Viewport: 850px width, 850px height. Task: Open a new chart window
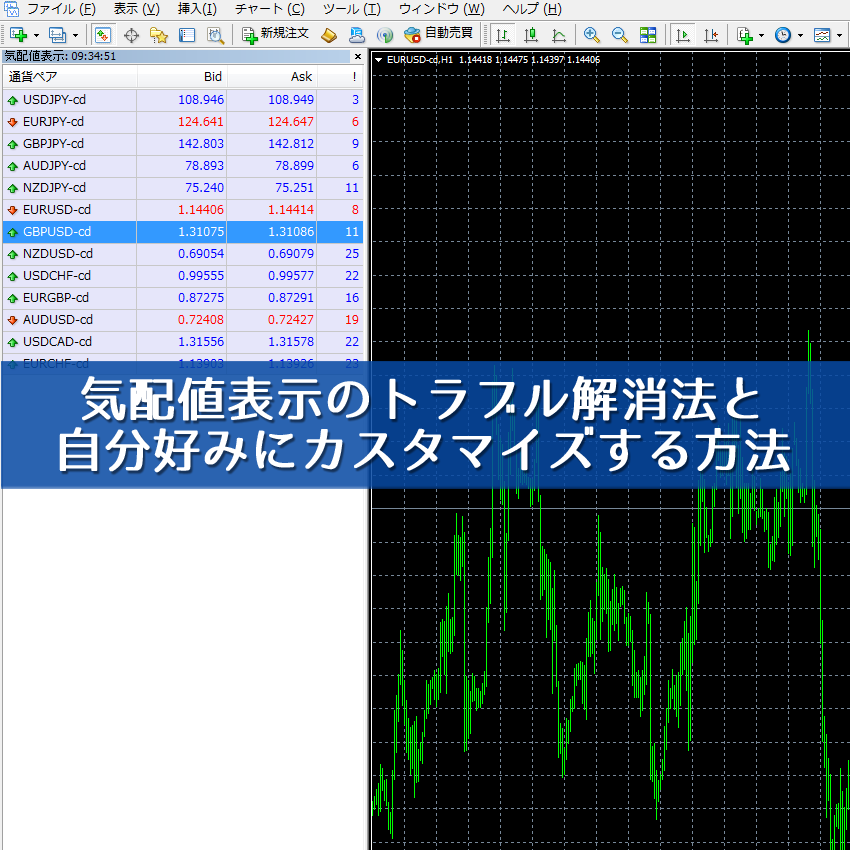click(18, 34)
